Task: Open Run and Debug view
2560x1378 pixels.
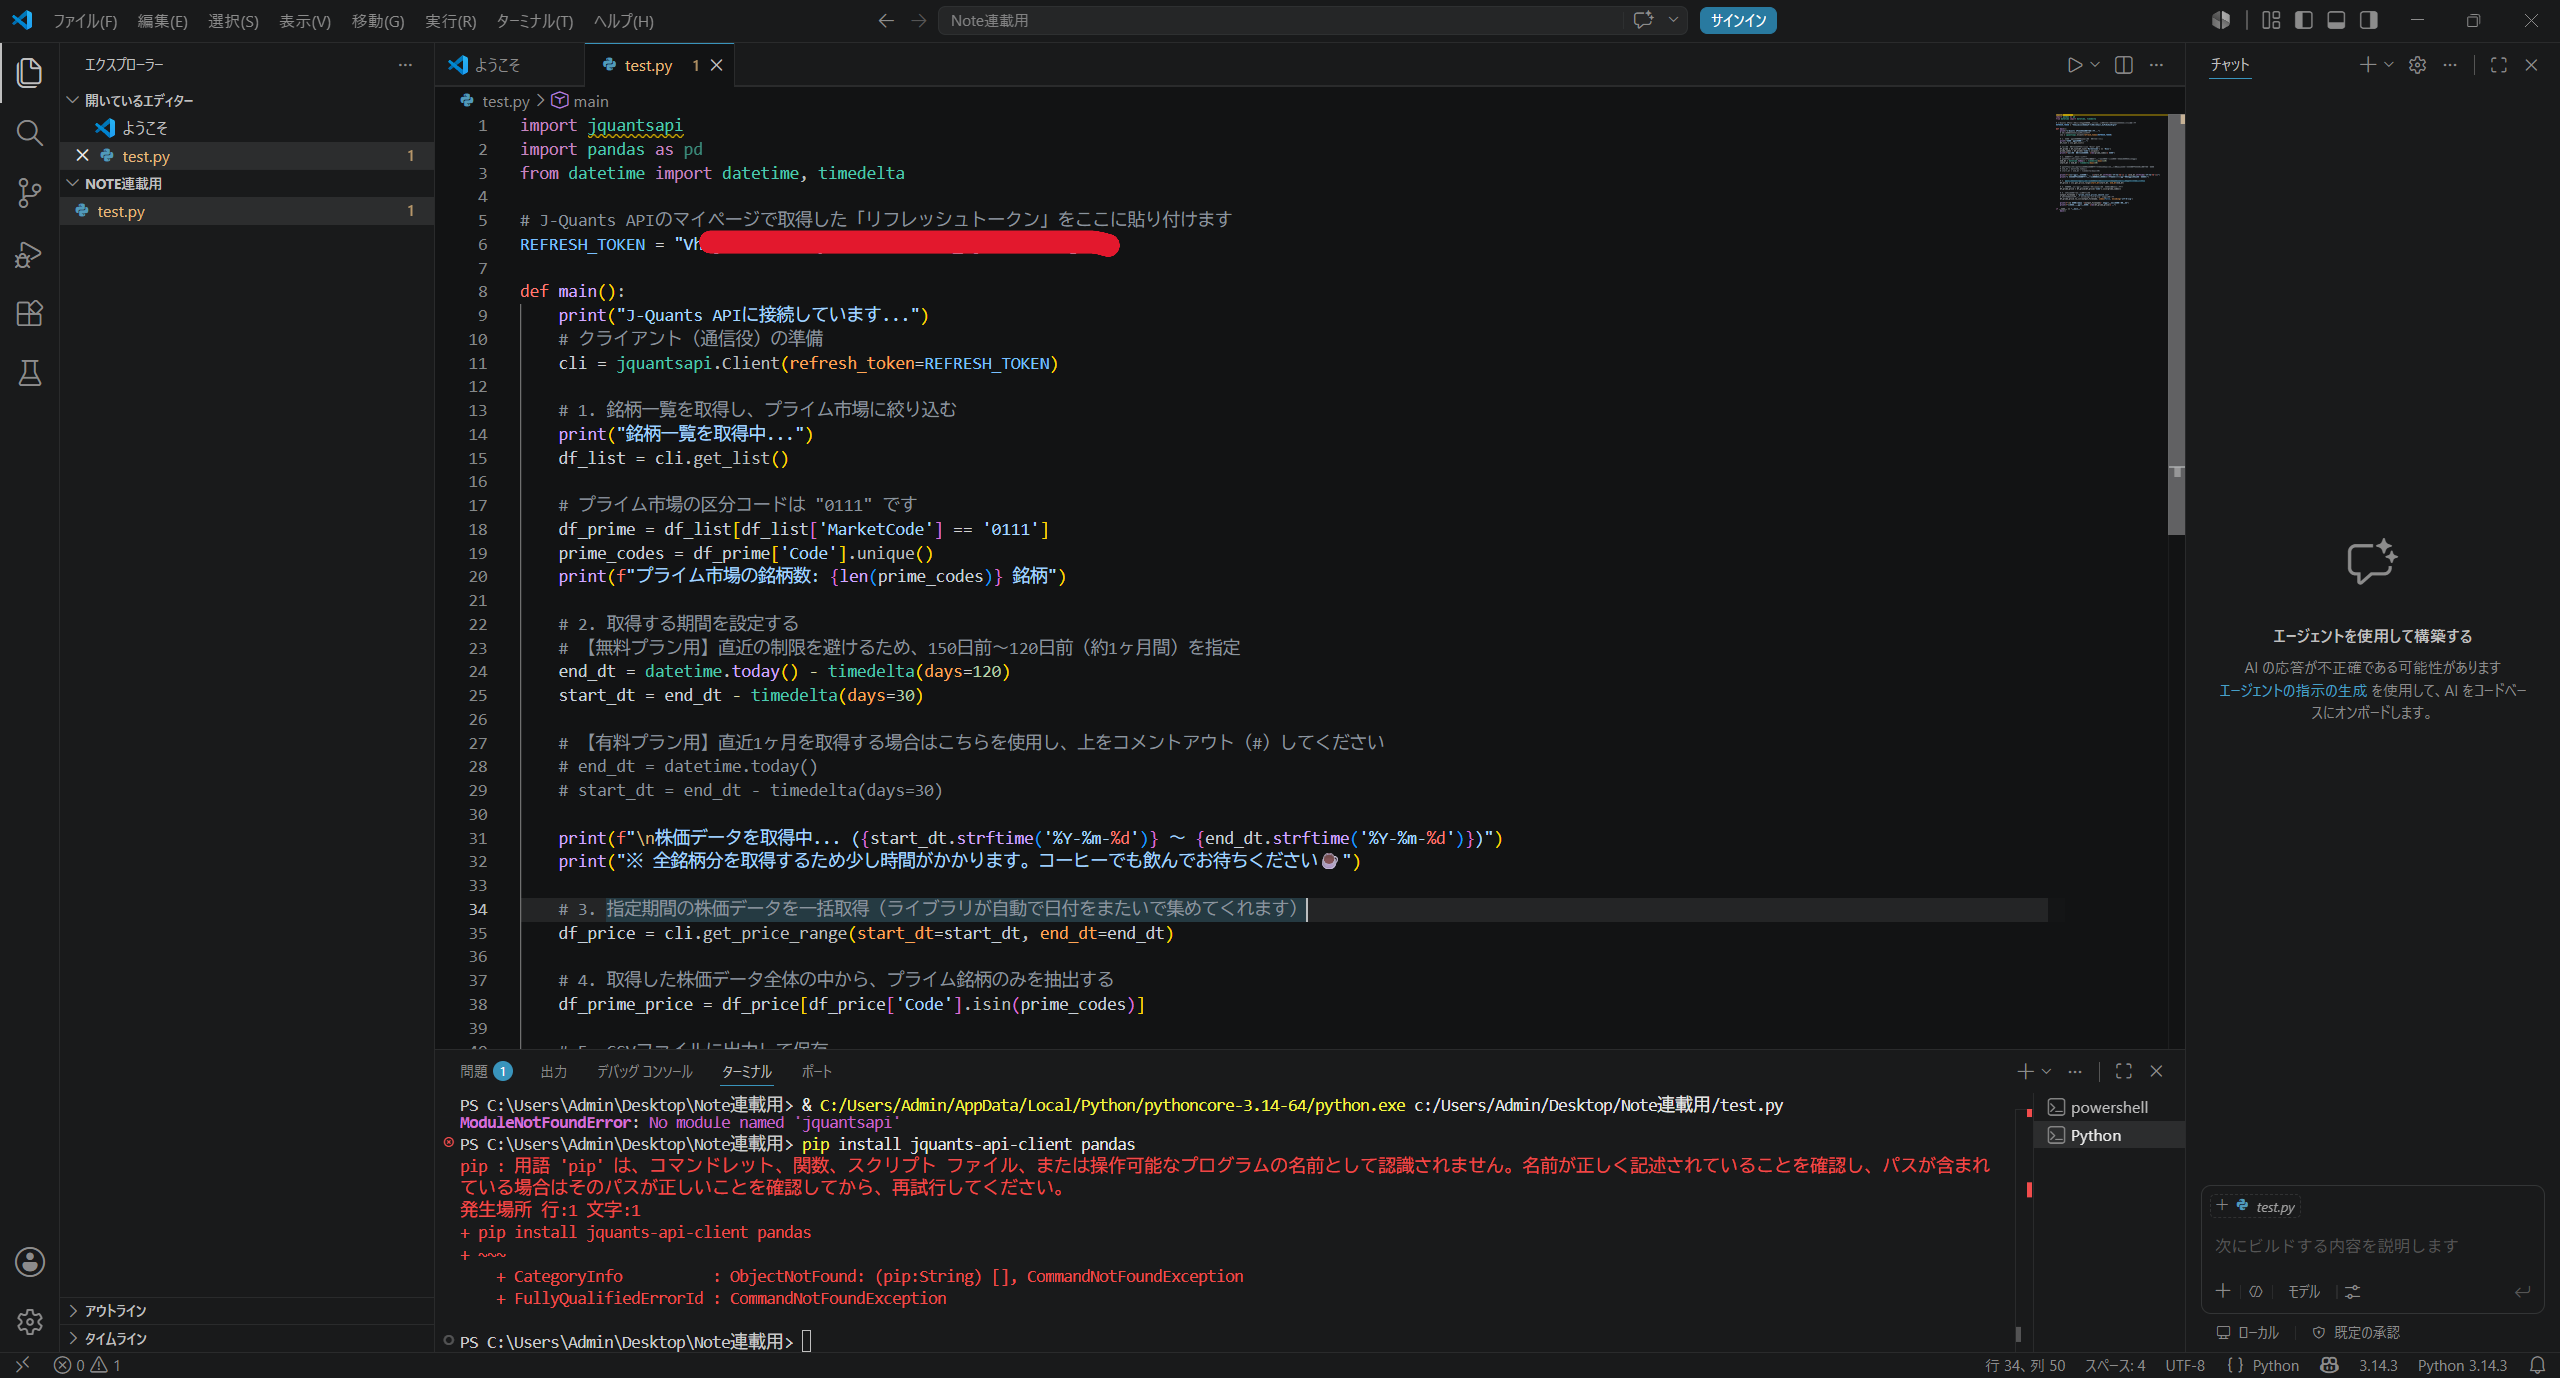Action: [30, 254]
